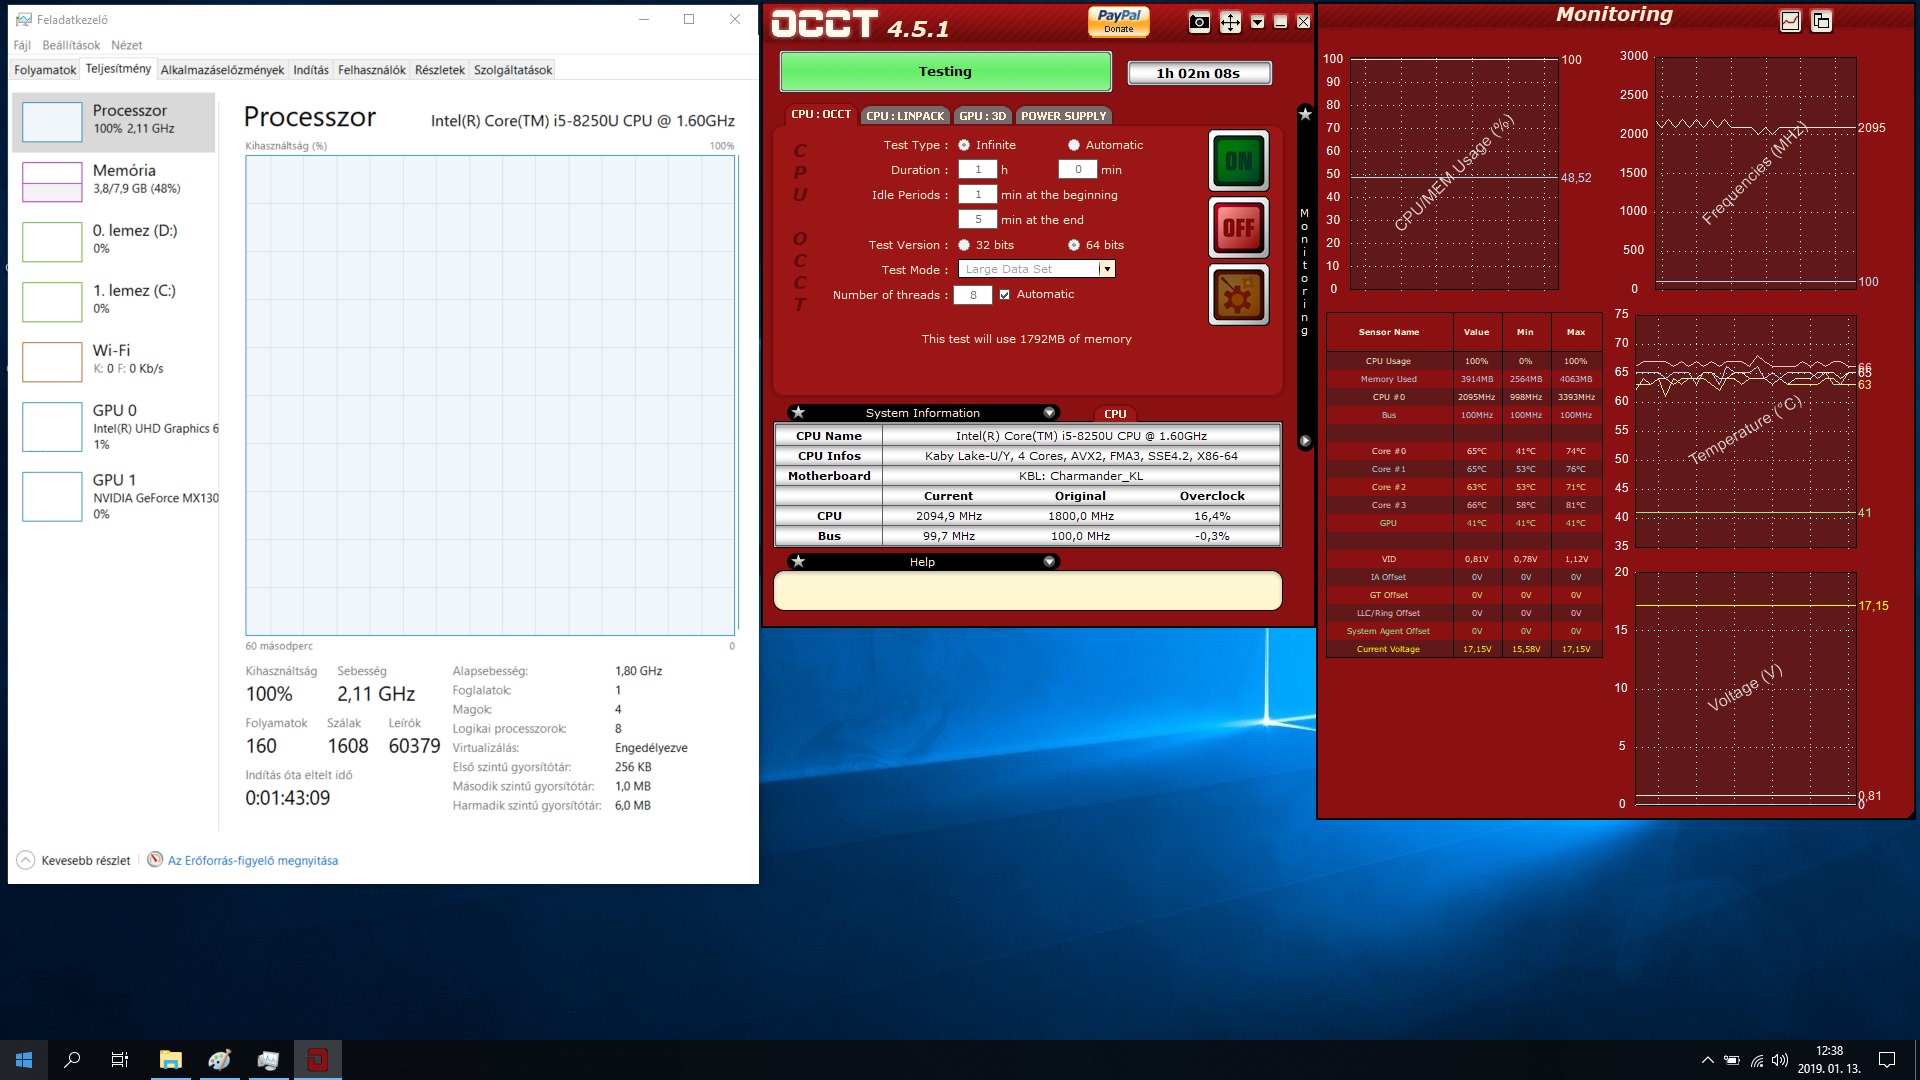Open Erőforrás-figyelő megnyitása link
This screenshot has width=1920, height=1080.
252,861
